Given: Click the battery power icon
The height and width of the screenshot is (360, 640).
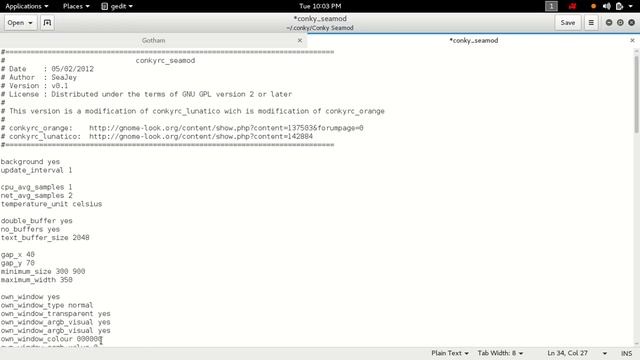Looking at the screenshot, I should point(619,6).
